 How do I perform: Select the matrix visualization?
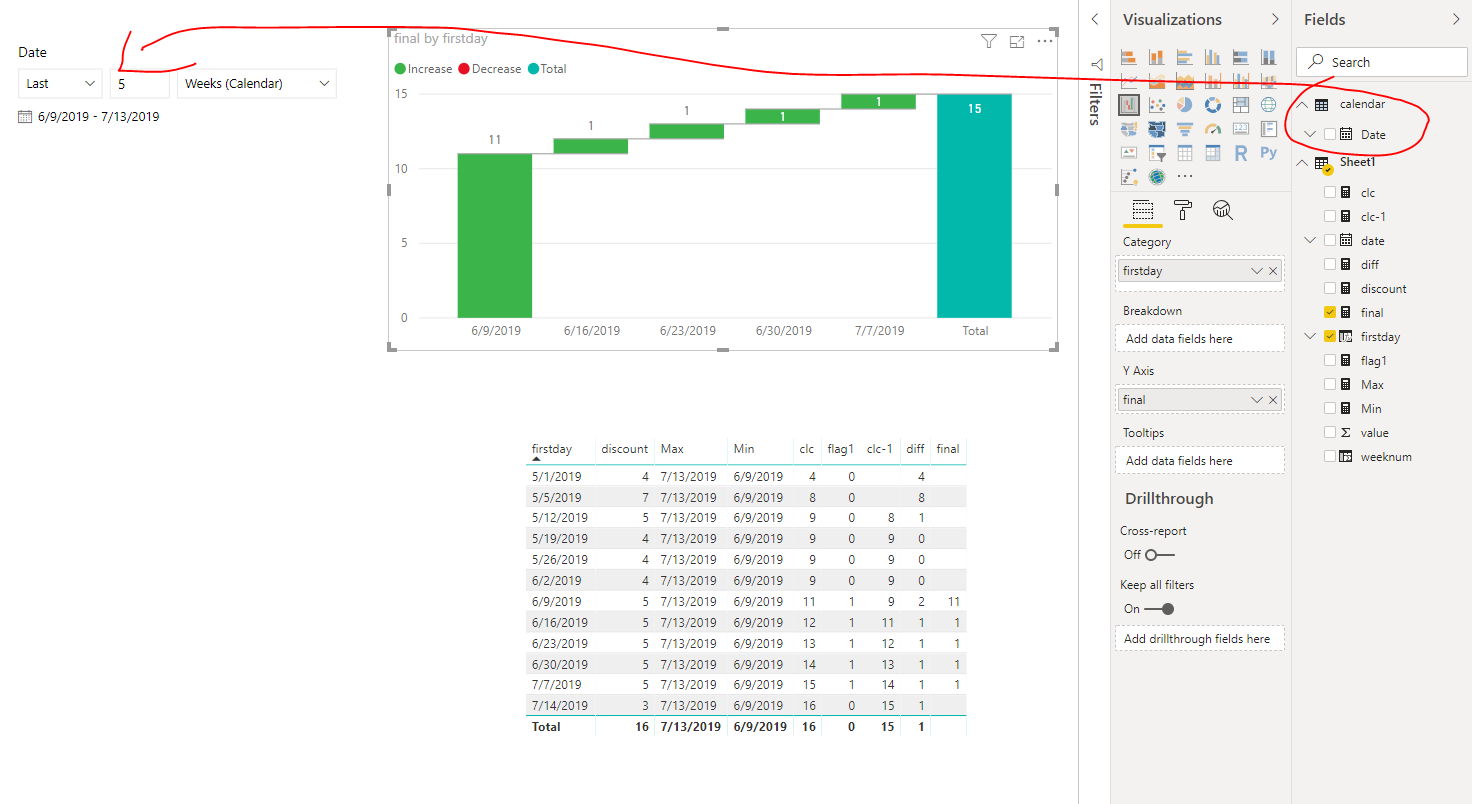1213,153
